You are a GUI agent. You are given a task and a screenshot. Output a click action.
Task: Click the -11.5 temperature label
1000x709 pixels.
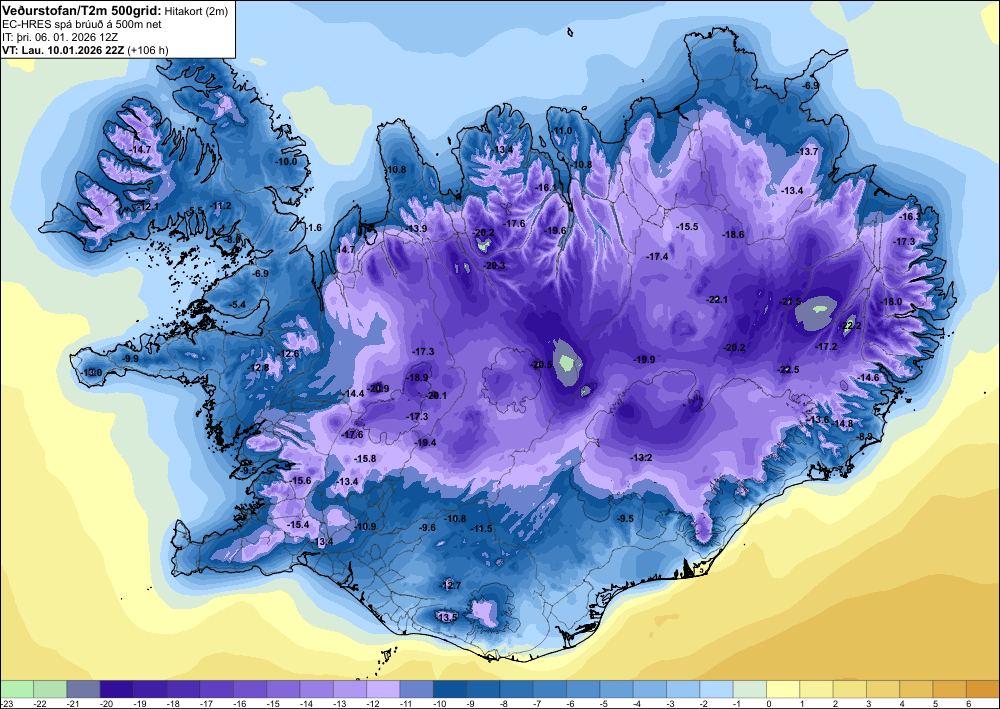pos(482,529)
